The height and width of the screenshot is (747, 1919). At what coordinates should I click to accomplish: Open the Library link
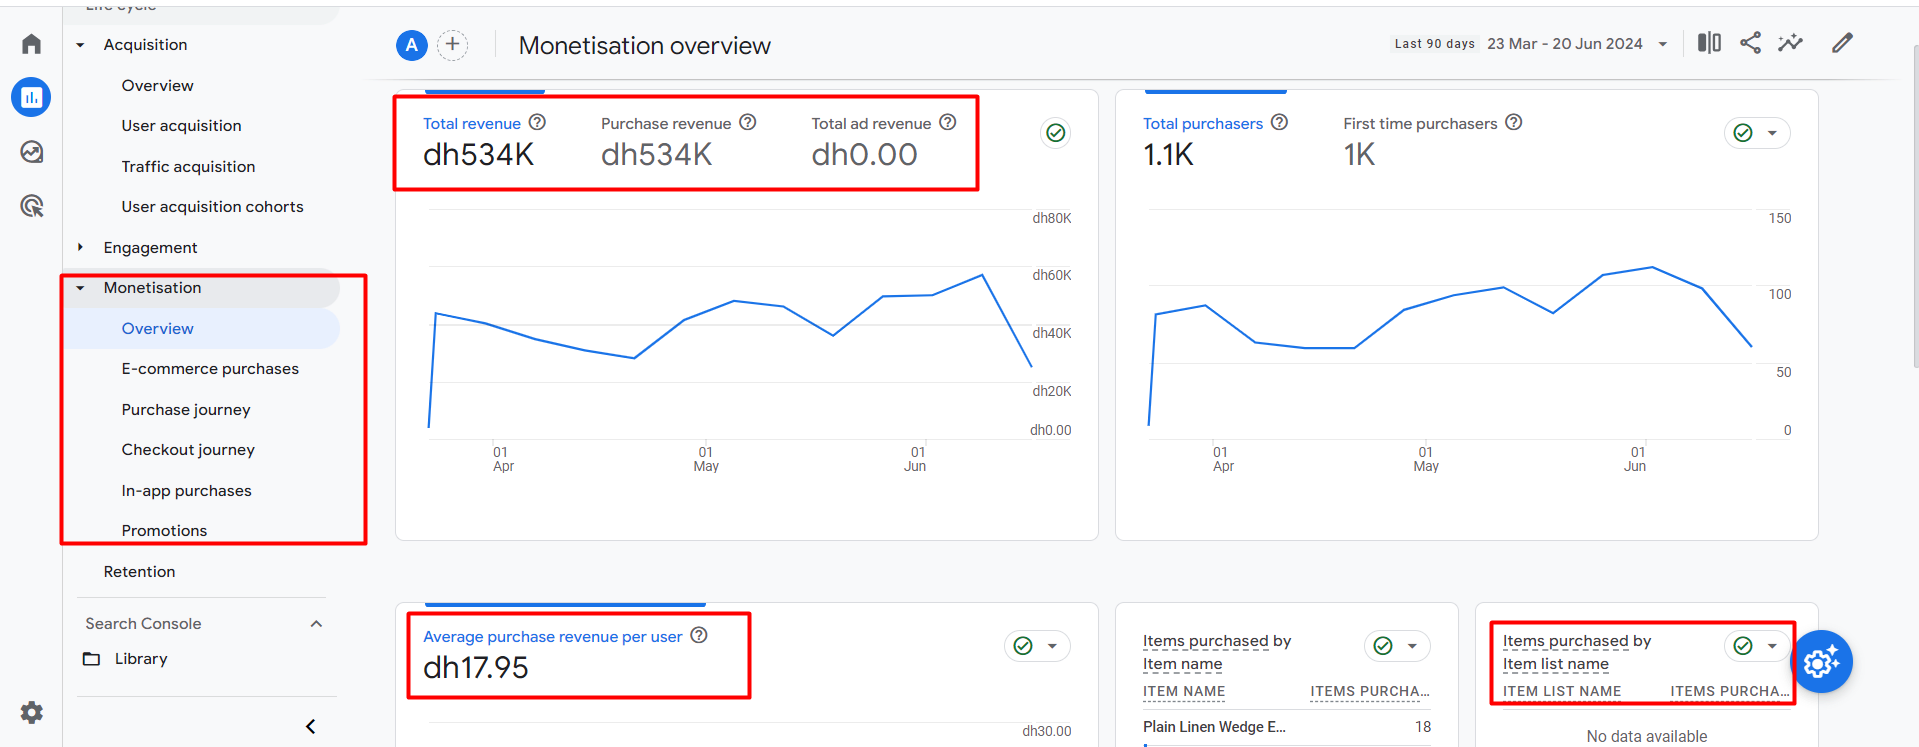point(141,659)
